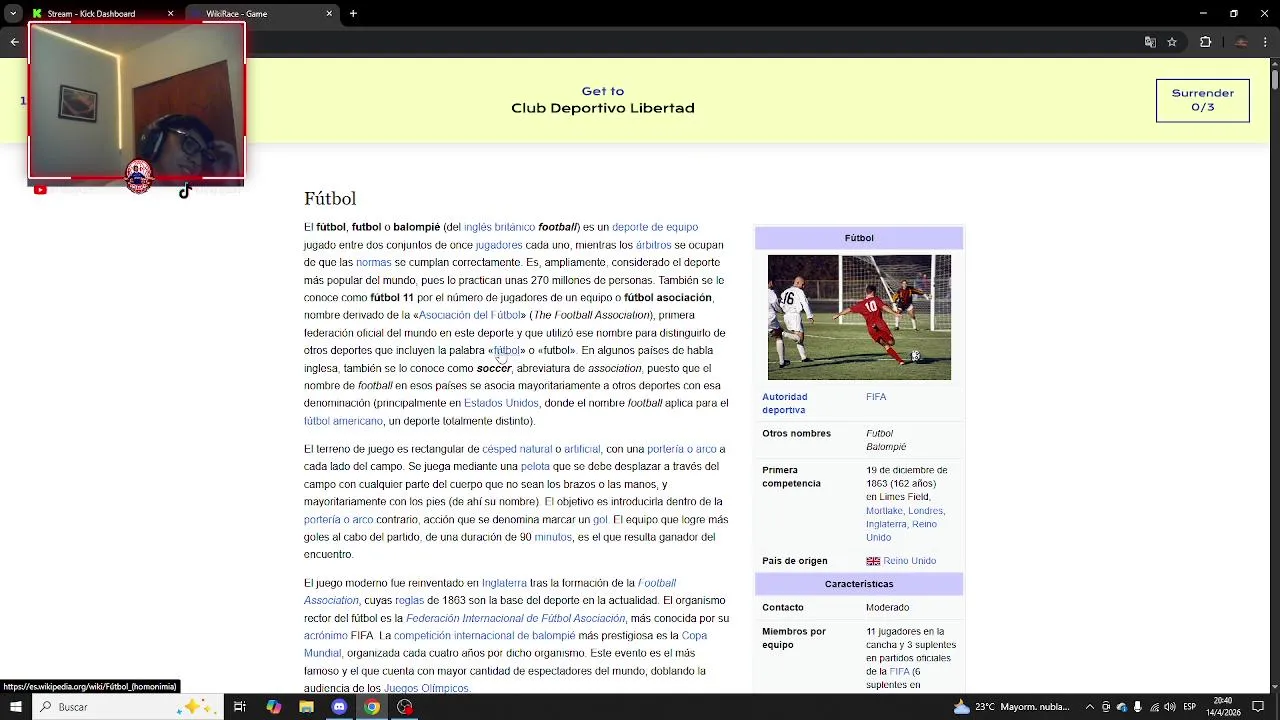Open the 'jugadores' link
The height and width of the screenshot is (720, 1280).
pos(498,245)
